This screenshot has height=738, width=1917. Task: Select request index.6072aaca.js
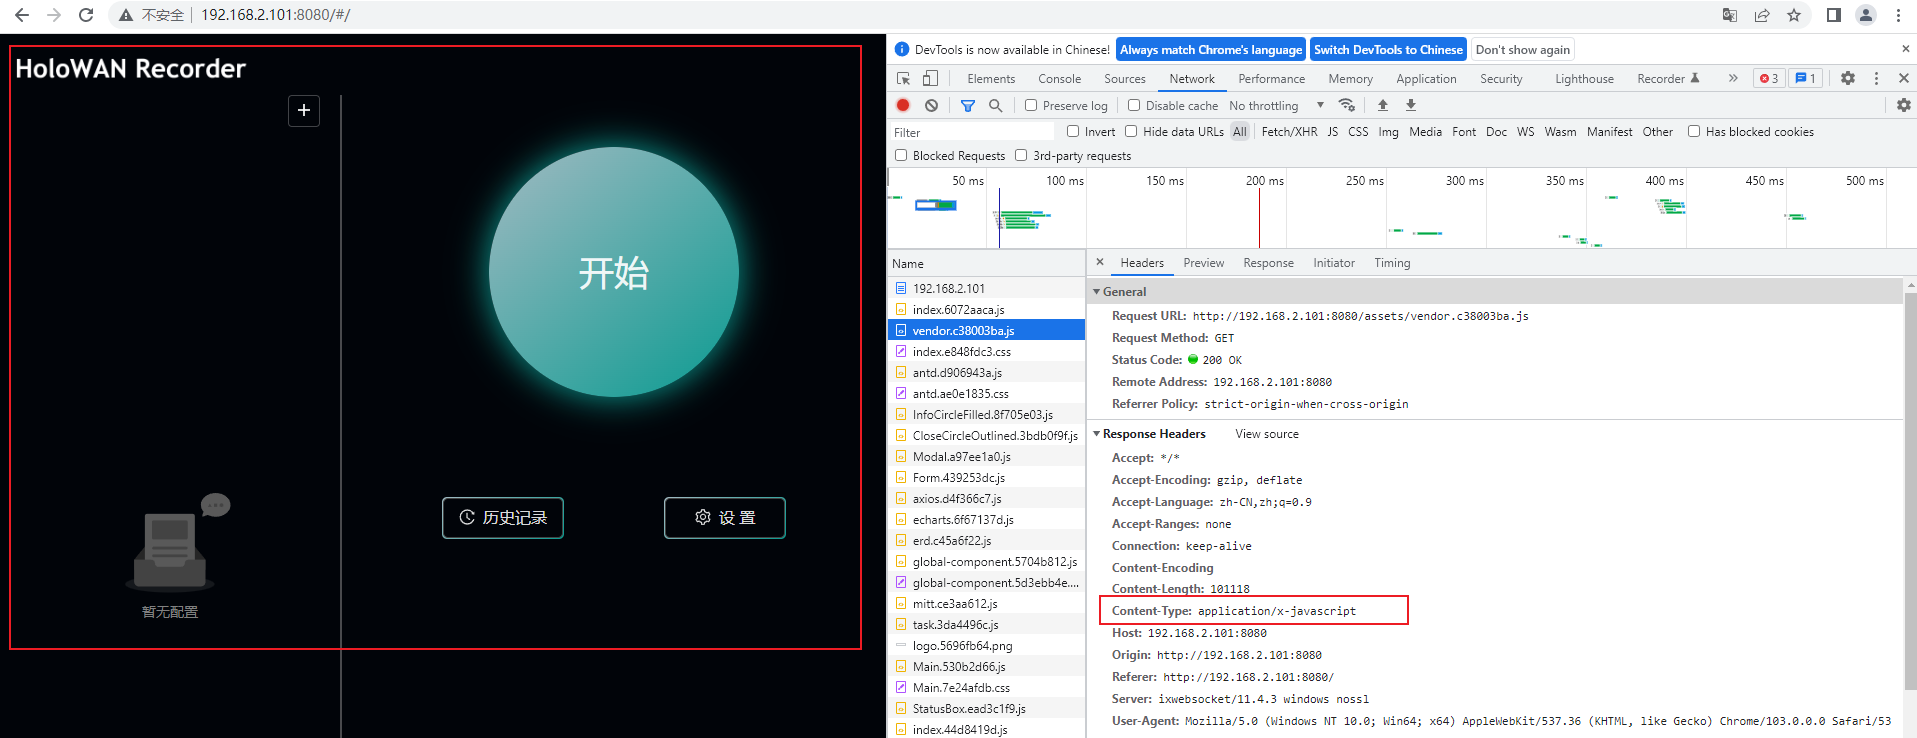986,309
